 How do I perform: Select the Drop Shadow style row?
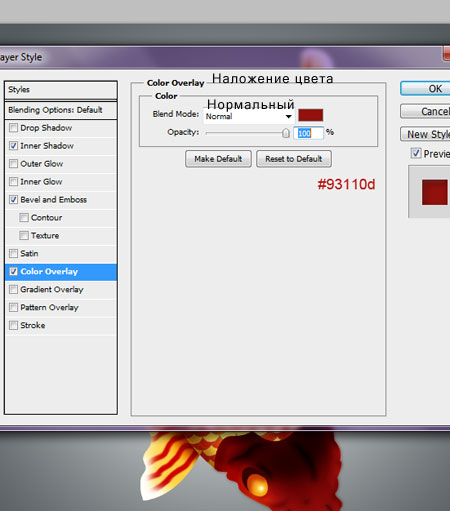pyautogui.click(x=61, y=128)
